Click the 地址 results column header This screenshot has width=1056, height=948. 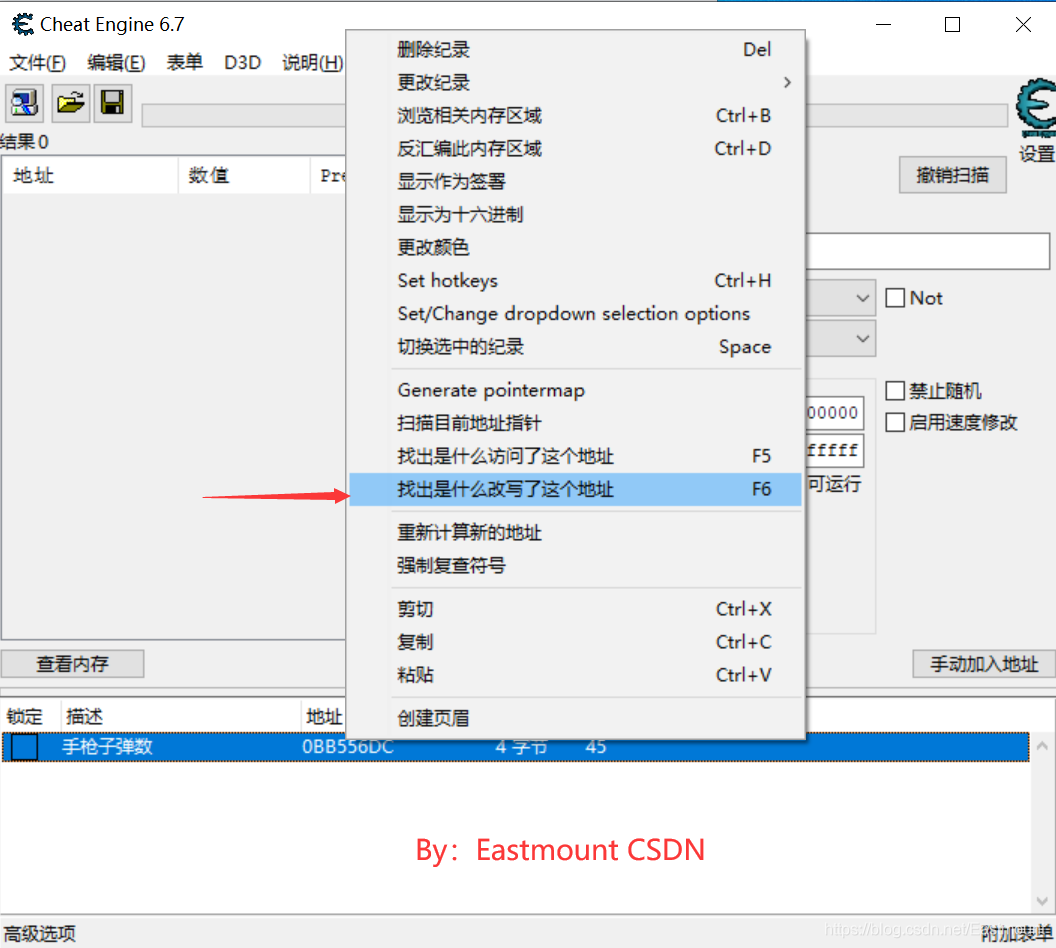tap(91, 176)
